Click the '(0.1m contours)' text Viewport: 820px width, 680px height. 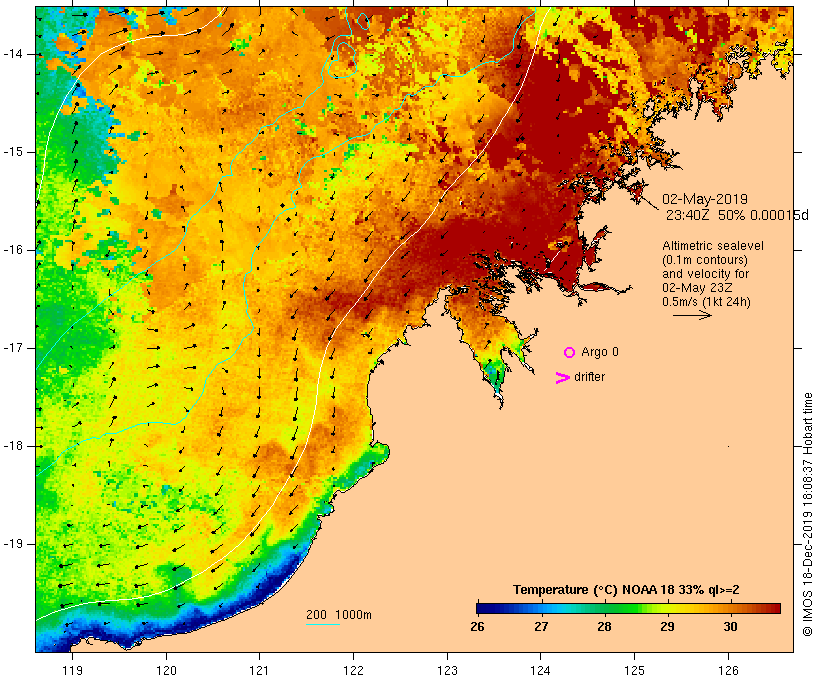pyautogui.click(x=705, y=260)
